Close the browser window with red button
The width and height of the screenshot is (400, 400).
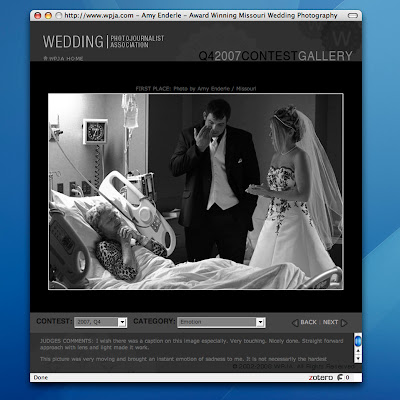pos(38,15)
